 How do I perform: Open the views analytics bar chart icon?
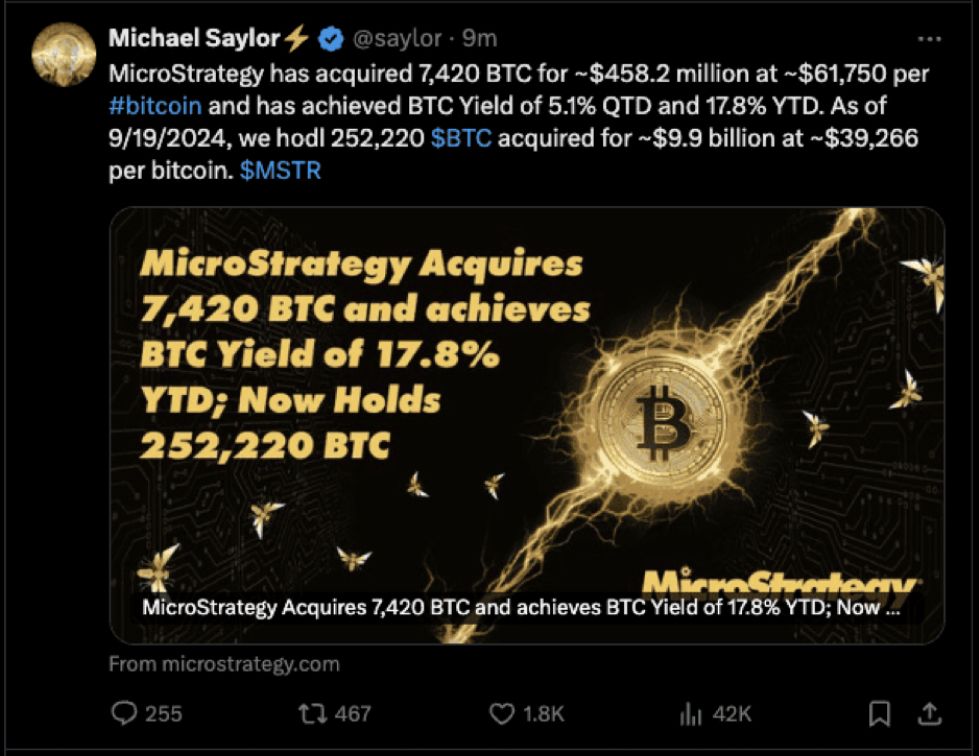pos(691,713)
